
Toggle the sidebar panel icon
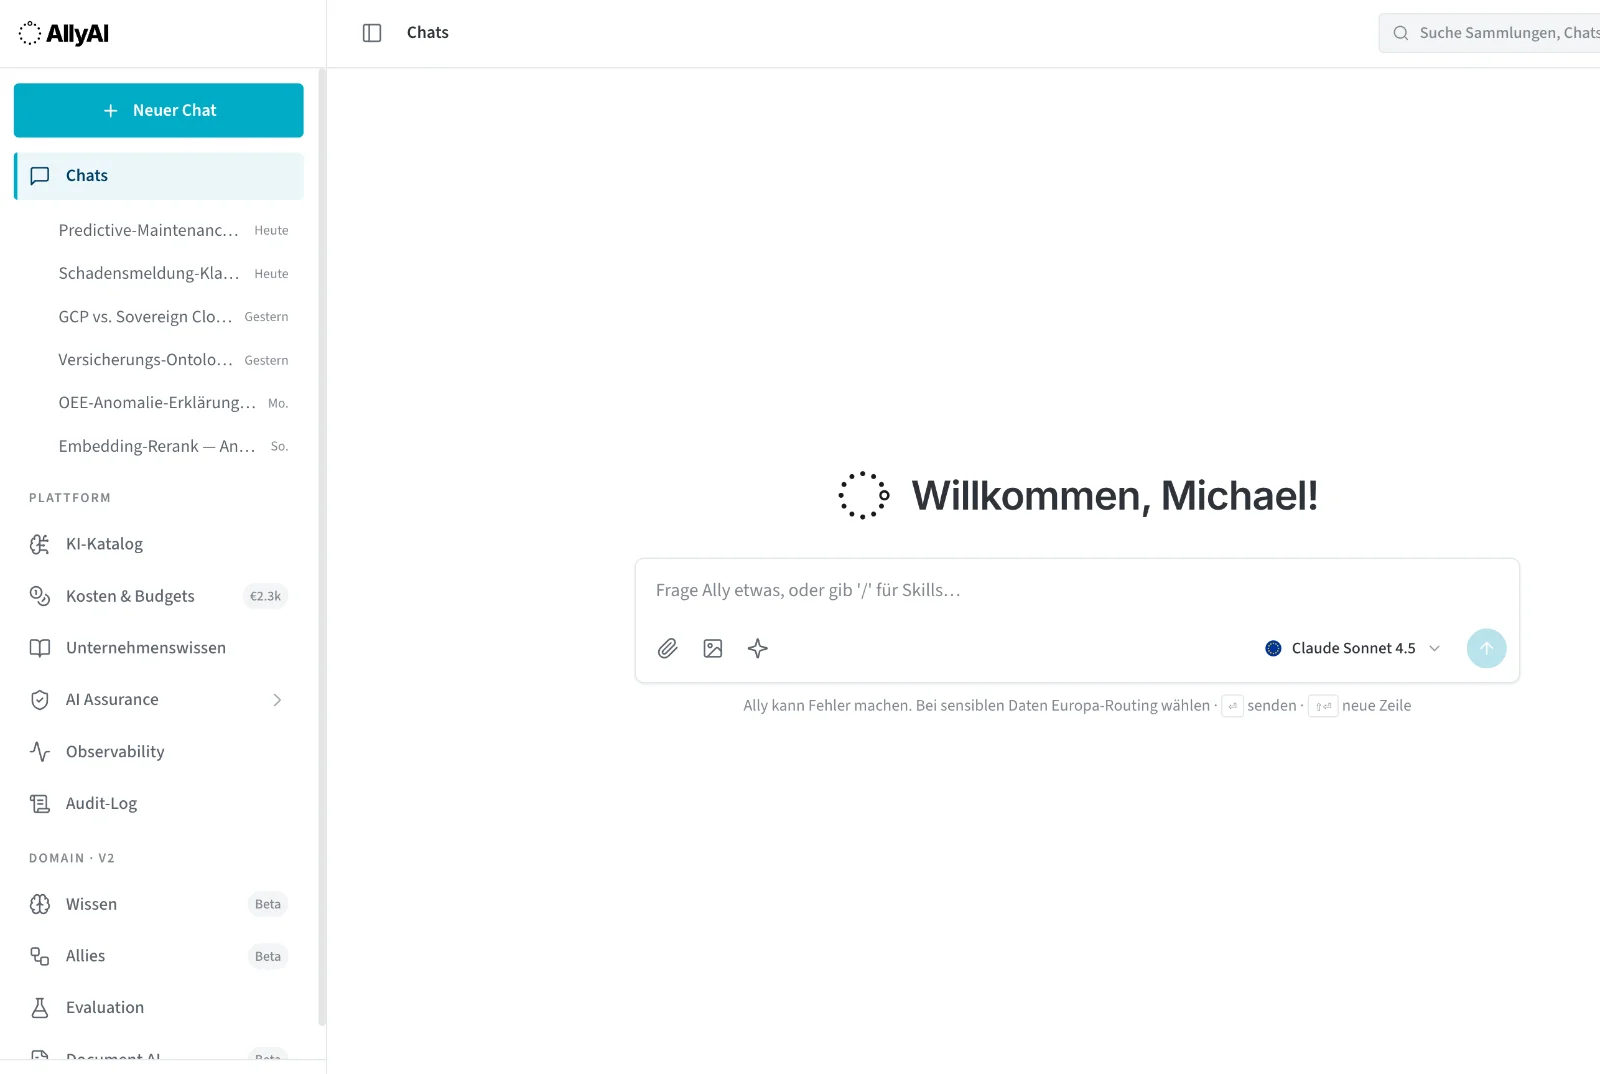(x=372, y=33)
